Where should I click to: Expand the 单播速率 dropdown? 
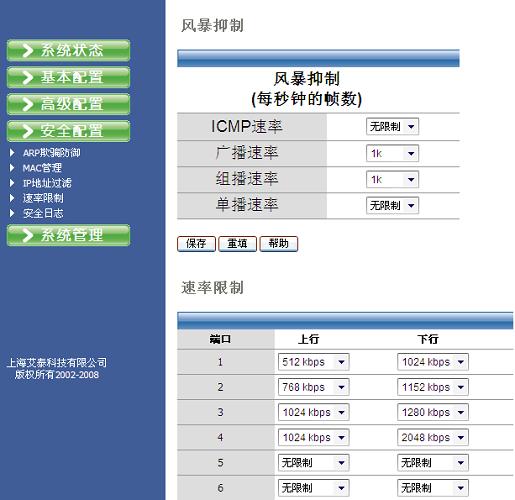pos(392,205)
